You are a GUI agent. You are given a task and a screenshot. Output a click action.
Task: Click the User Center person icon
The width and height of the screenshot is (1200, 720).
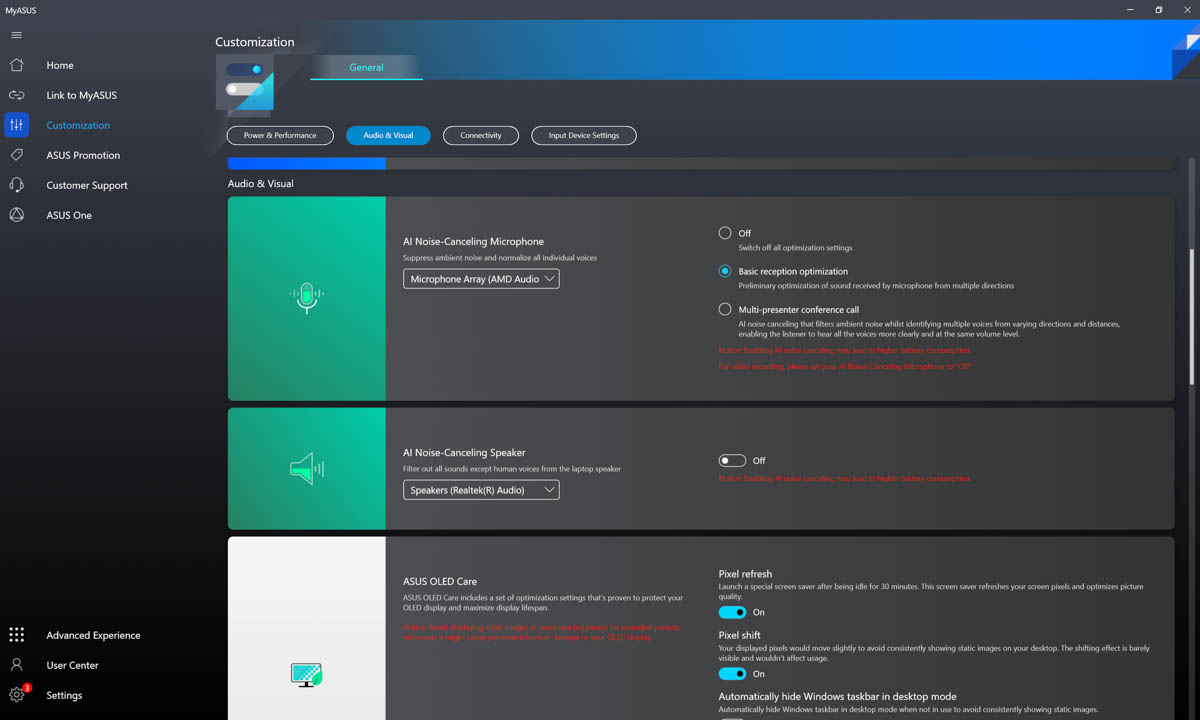point(16,665)
